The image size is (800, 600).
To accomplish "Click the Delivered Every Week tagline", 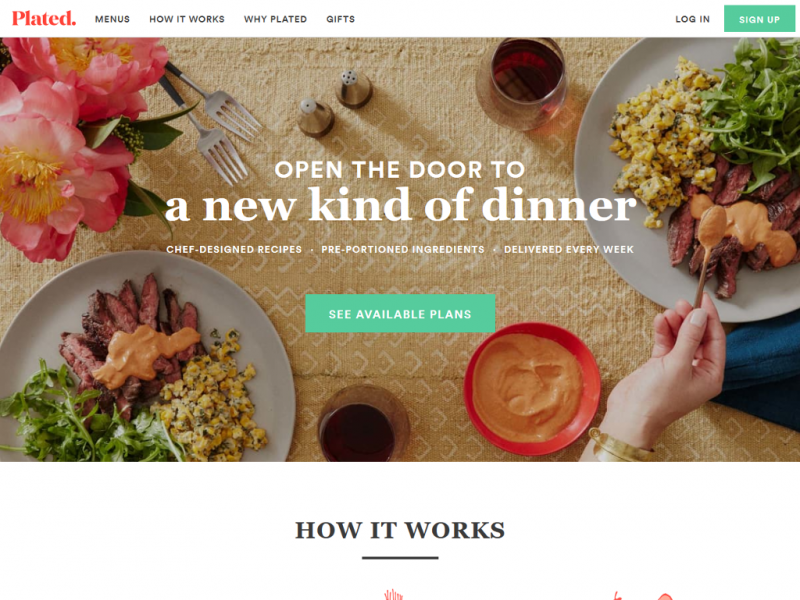I will click(x=569, y=249).
